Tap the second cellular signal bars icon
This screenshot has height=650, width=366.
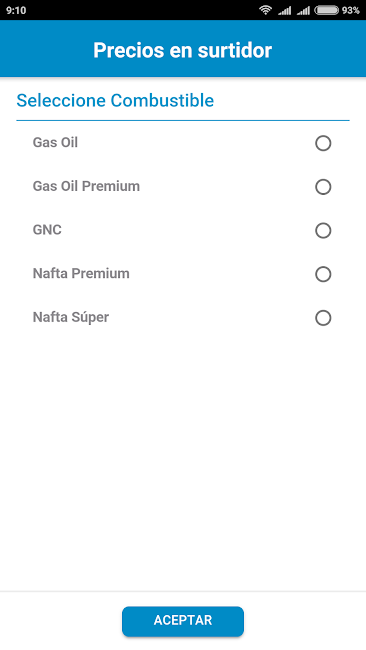point(303,10)
